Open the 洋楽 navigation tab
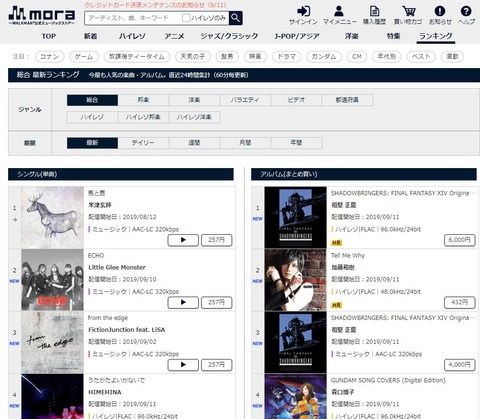 point(352,36)
